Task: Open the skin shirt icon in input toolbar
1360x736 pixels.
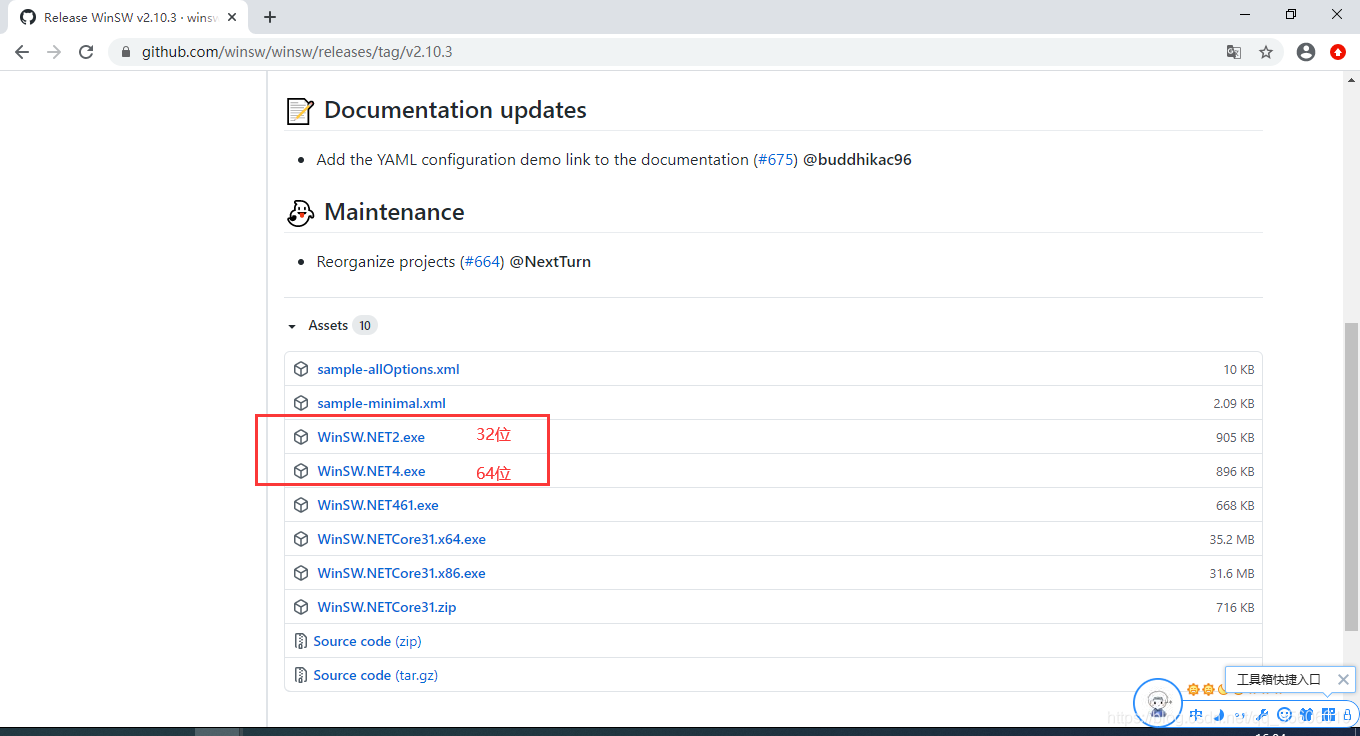Action: [x=1306, y=714]
